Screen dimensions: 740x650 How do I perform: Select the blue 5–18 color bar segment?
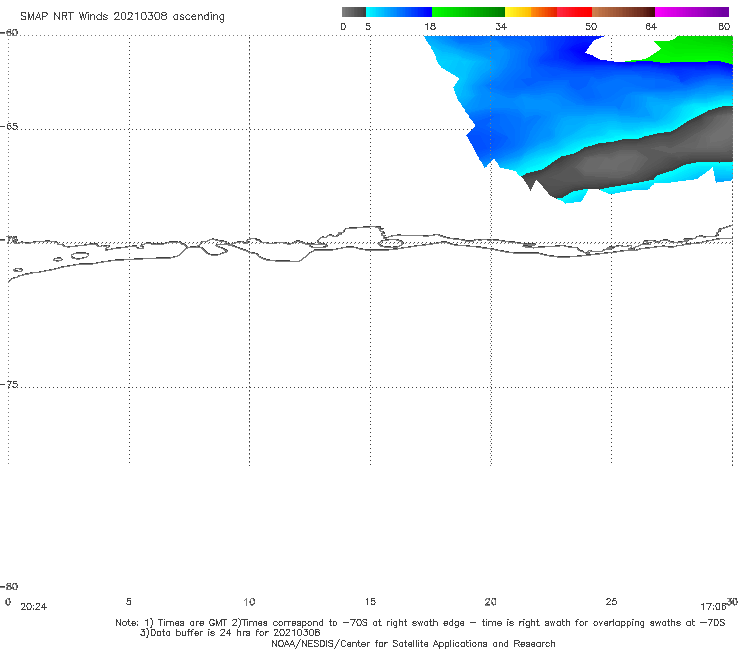pos(399,12)
